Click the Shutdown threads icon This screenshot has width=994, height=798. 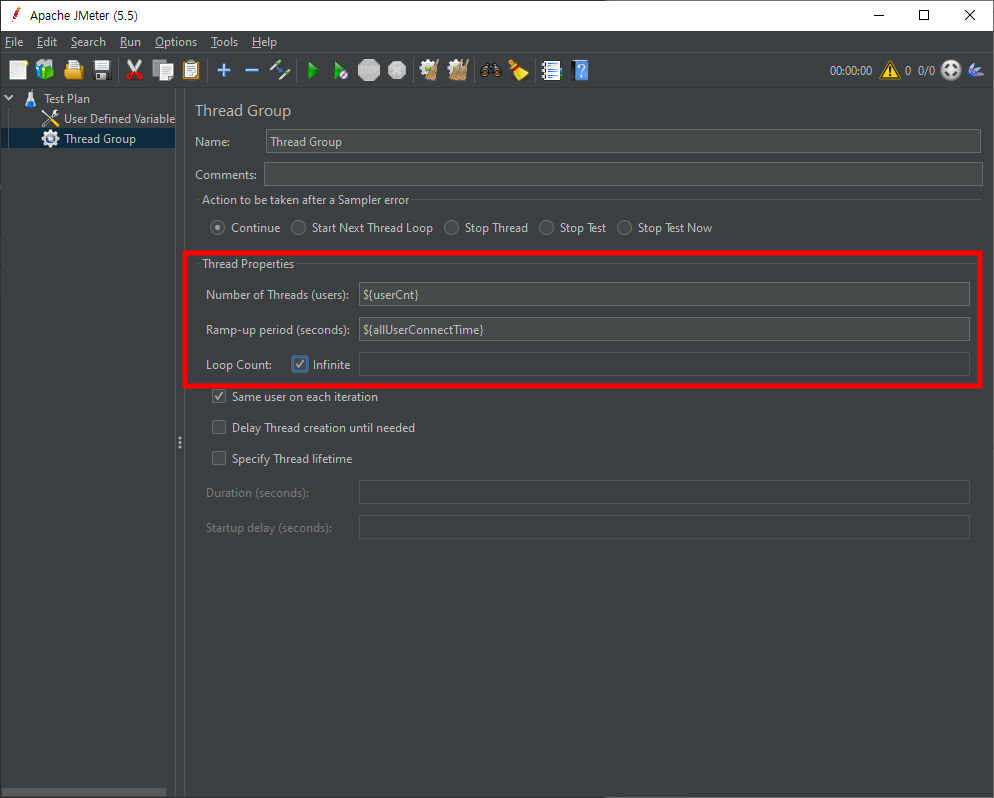click(x=397, y=70)
